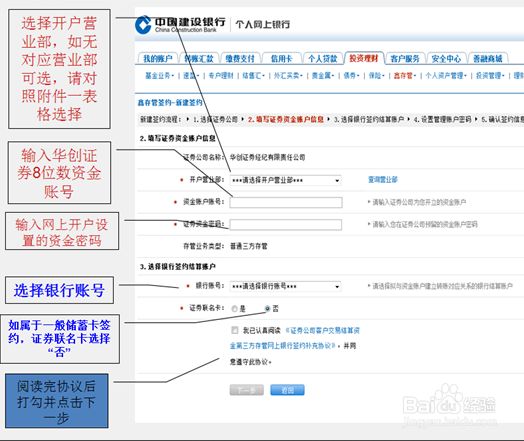Screen dimensions: 524x441
Task: Select 否 for 证券联名卡
Action: point(267,308)
